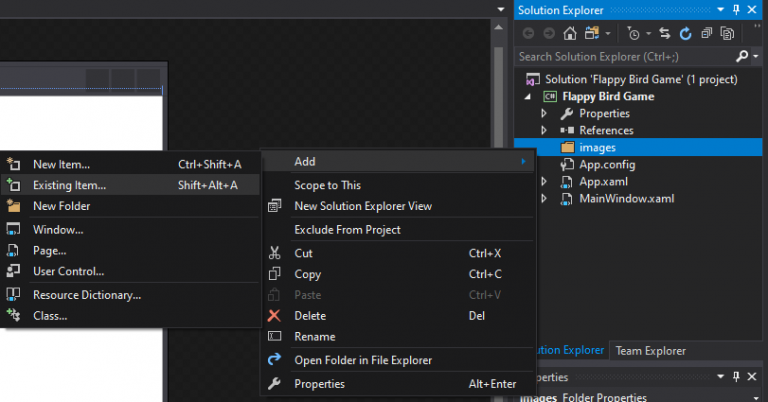This screenshot has height=402, width=768.
Task: Expand the Properties tree node
Action: [x=544, y=114]
